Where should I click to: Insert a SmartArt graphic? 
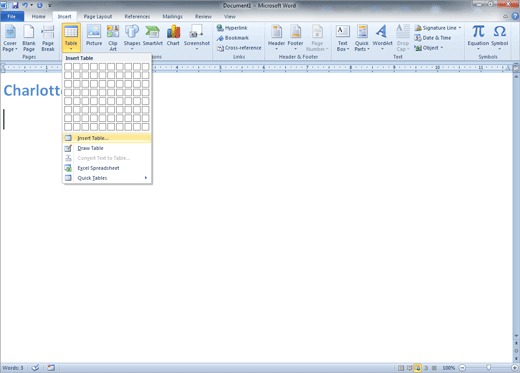click(x=152, y=37)
